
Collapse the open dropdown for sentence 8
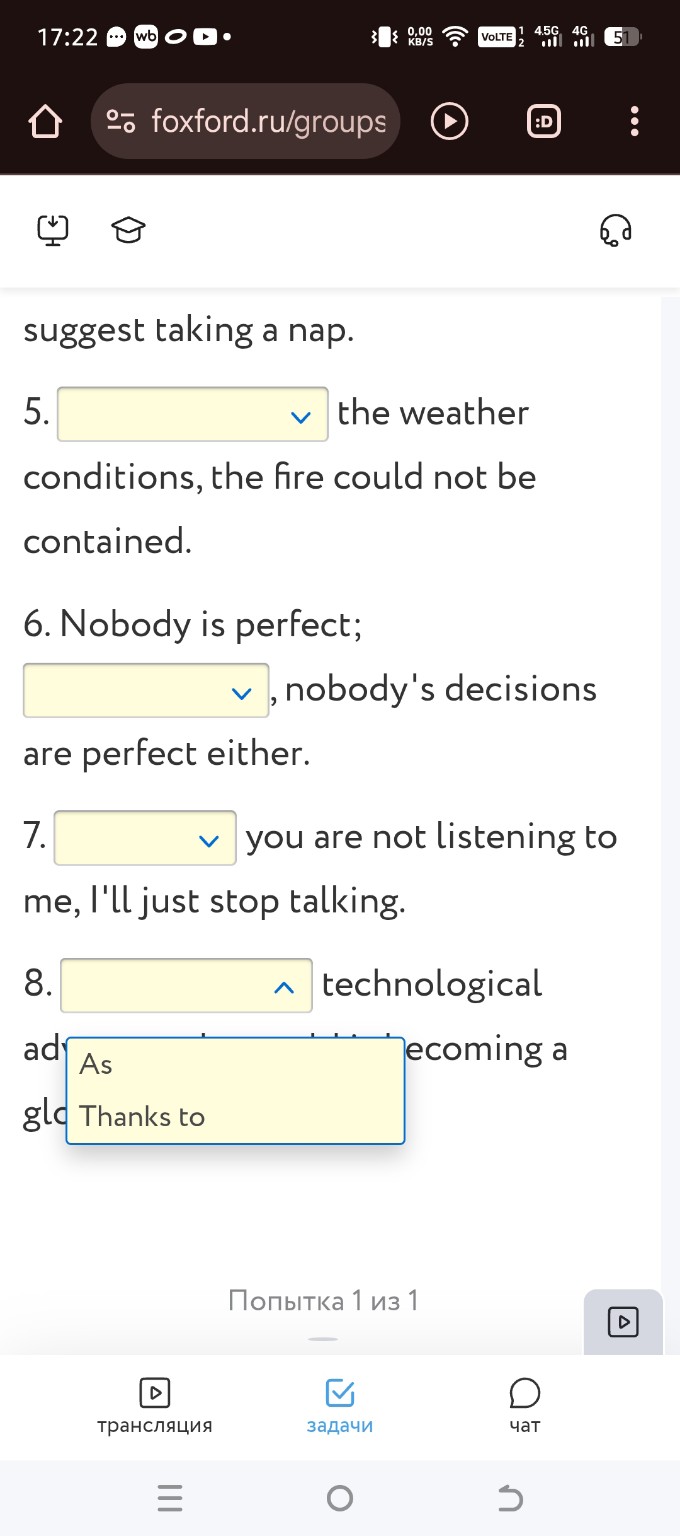coord(187,986)
